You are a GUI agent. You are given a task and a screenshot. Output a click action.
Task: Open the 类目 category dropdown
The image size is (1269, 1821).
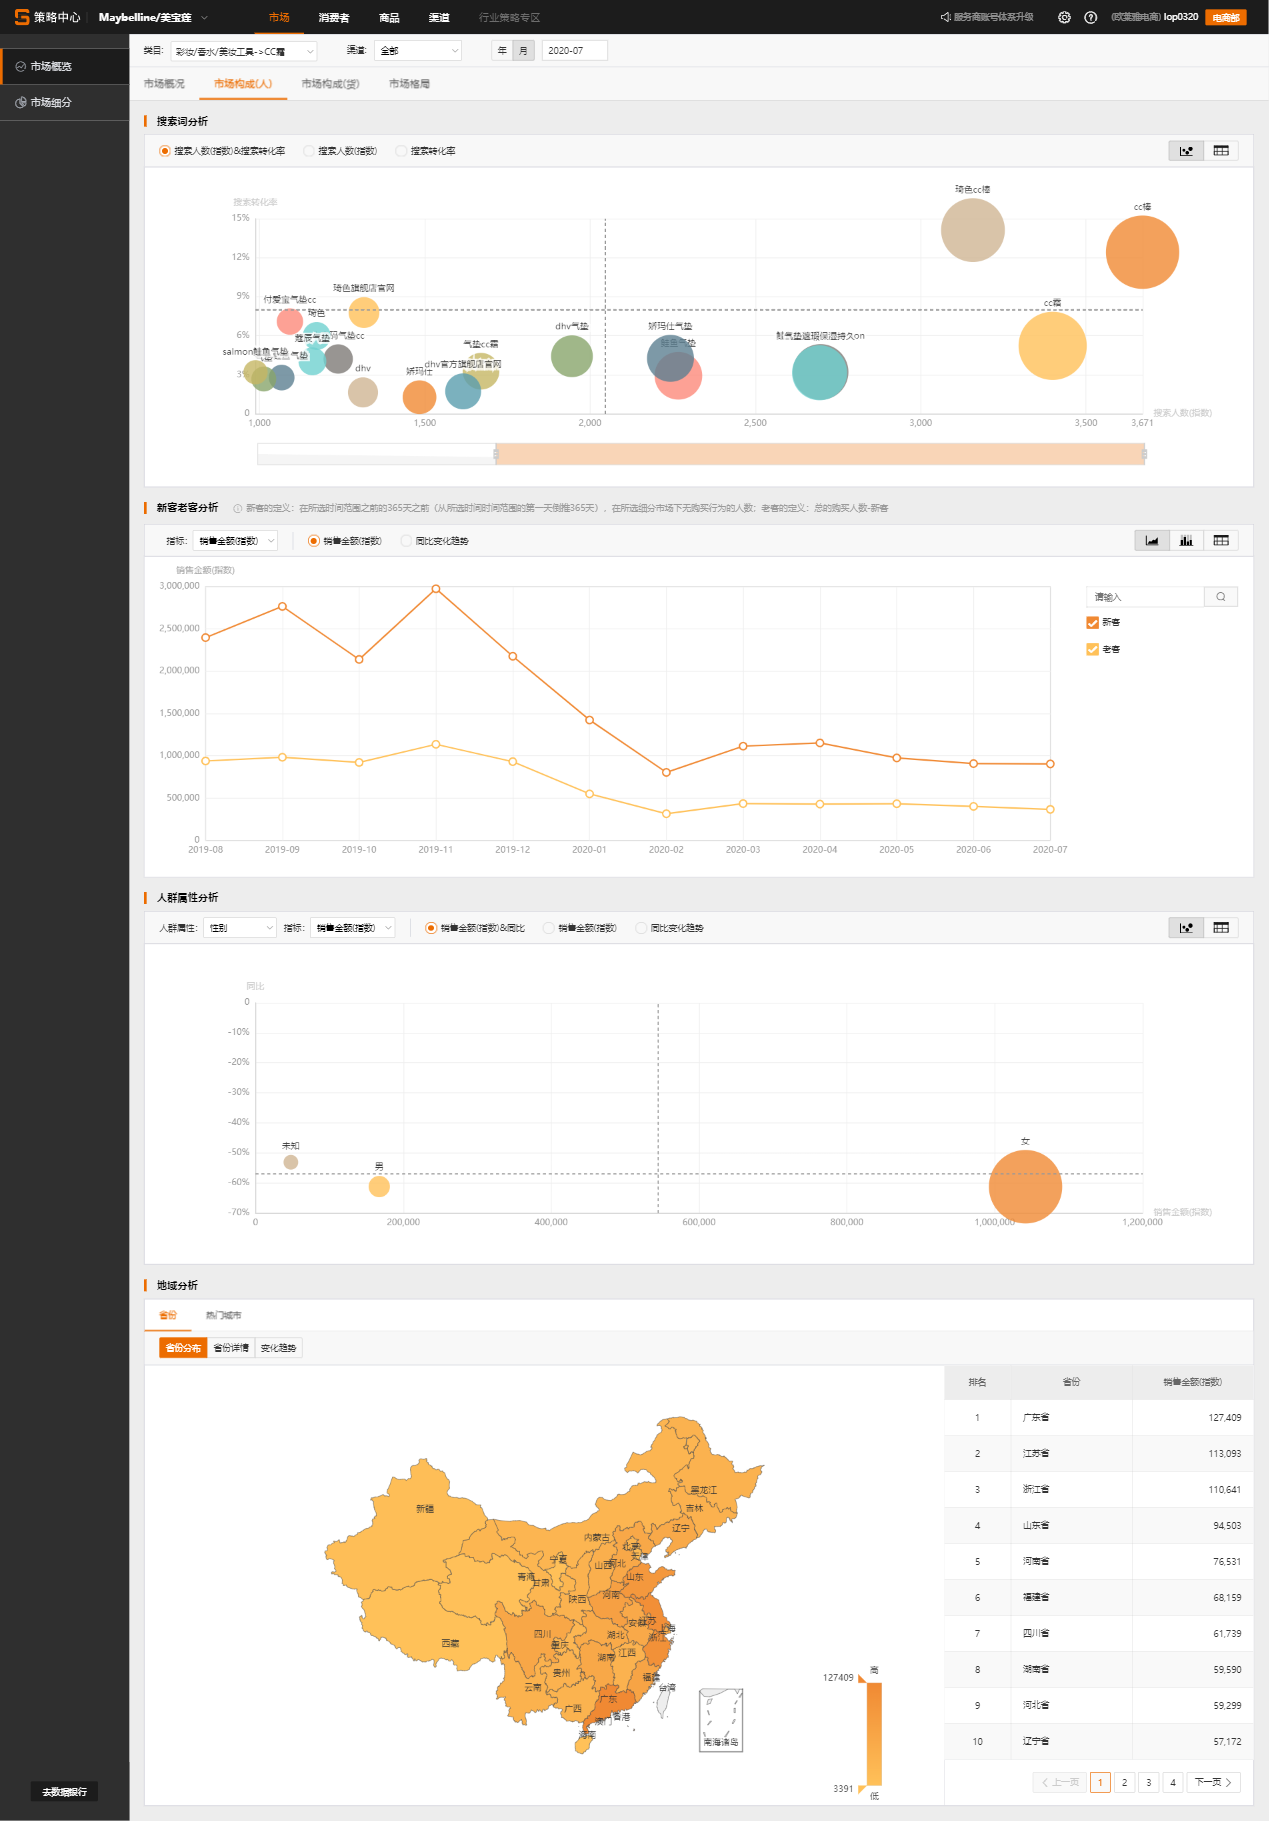pyautogui.click(x=243, y=51)
